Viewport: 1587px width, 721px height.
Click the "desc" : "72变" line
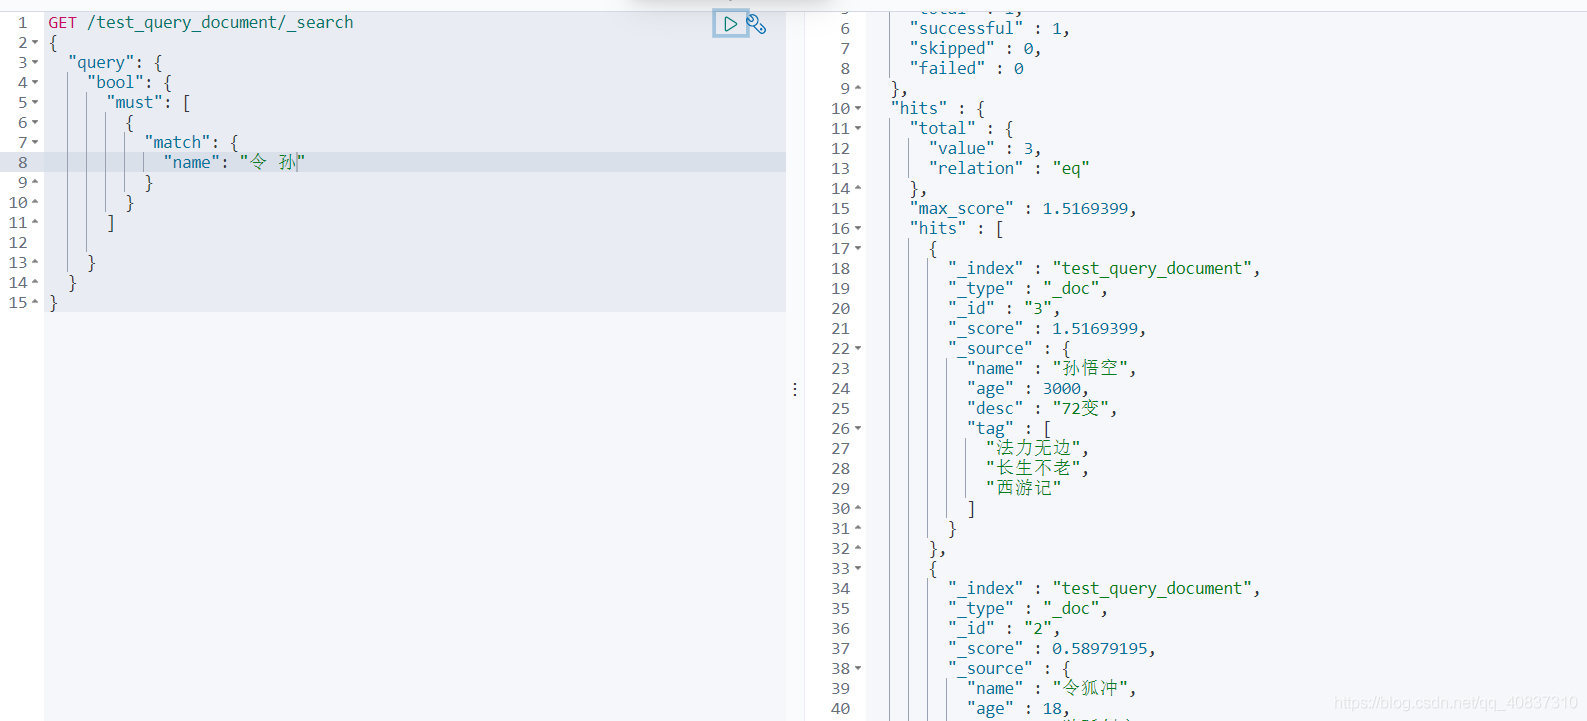[1041, 408]
